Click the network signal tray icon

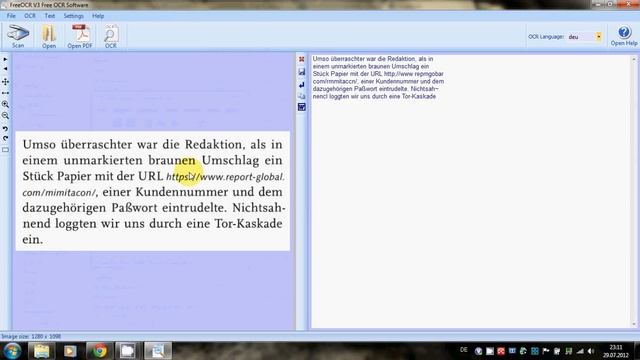pyautogui.click(x=580, y=351)
